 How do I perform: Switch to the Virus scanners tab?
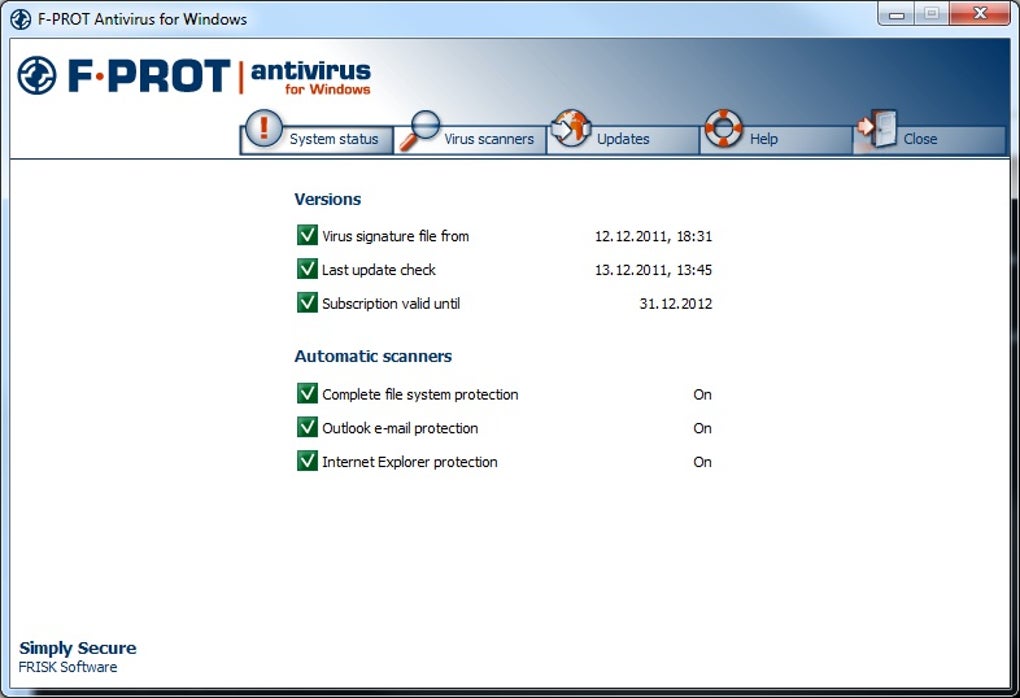pyautogui.click(x=470, y=139)
